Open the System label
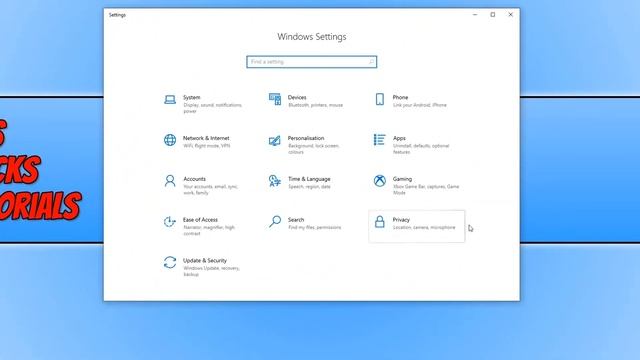 click(x=191, y=98)
